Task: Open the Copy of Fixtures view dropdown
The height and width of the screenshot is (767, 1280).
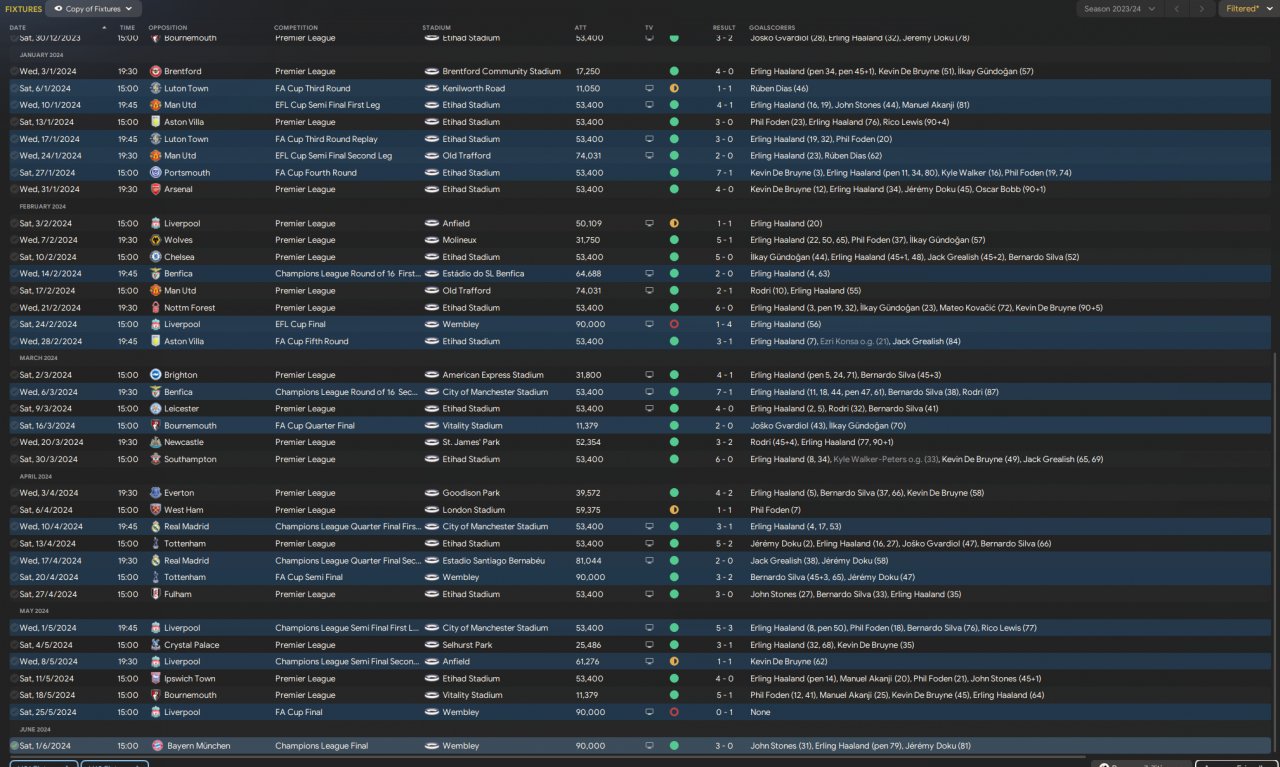Action: coord(93,9)
